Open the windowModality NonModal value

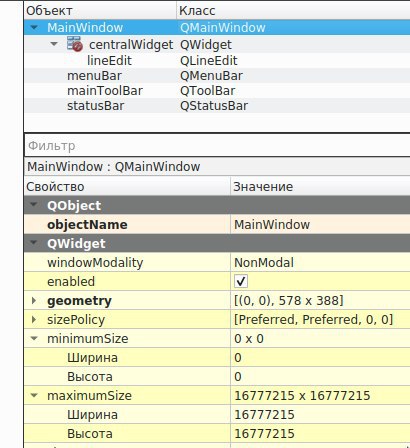click(320, 262)
